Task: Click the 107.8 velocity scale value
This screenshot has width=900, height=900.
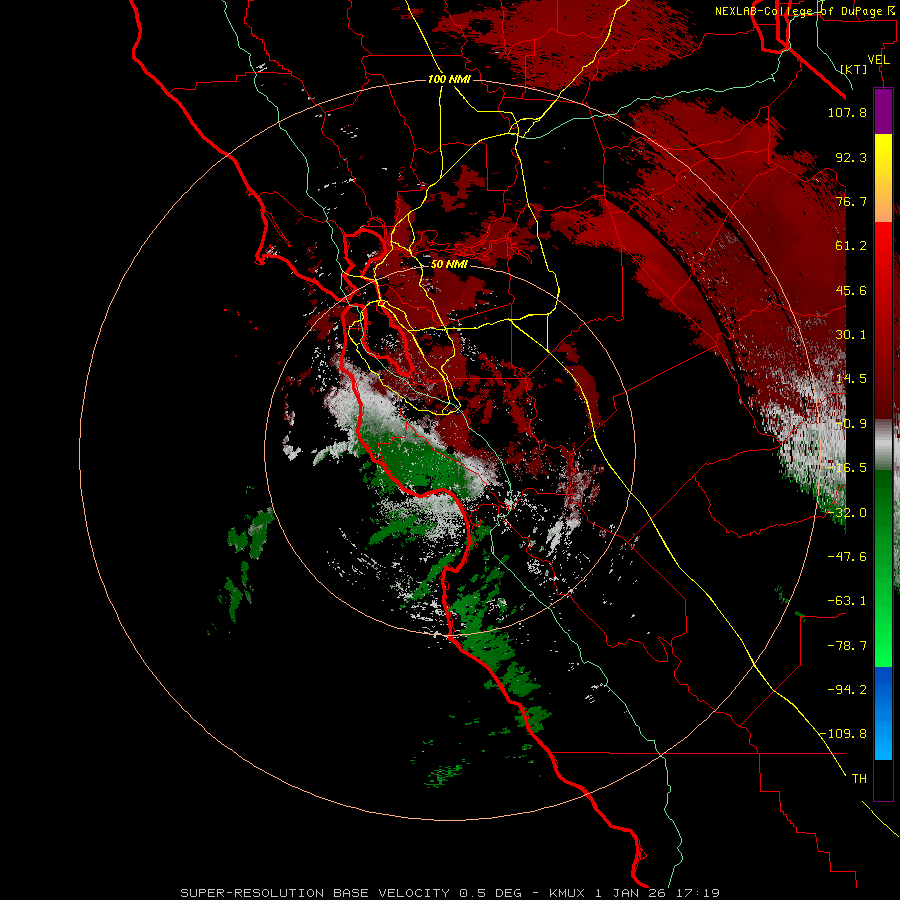Action: pos(847,112)
